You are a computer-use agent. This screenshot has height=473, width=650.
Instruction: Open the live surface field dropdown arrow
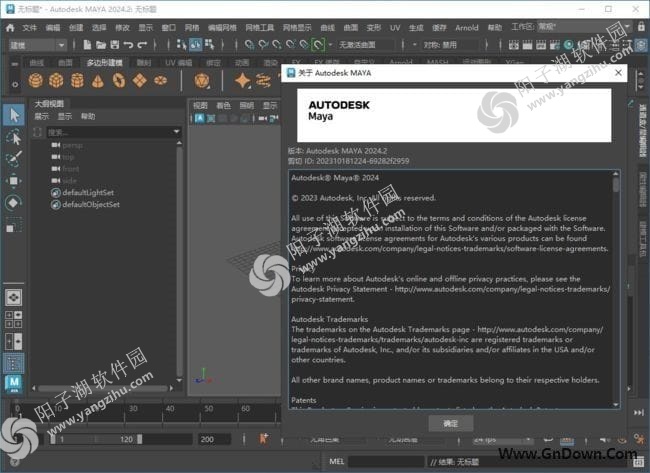330,44
